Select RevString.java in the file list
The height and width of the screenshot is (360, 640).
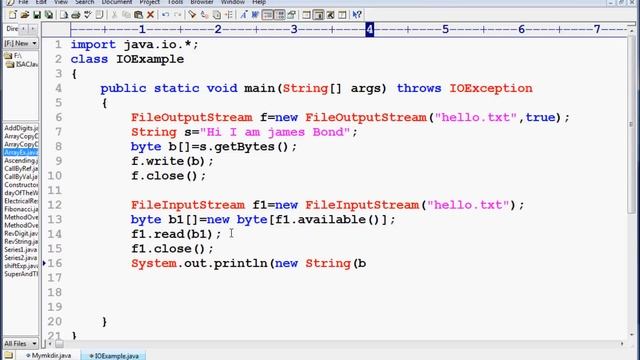click(x=21, y=242)
